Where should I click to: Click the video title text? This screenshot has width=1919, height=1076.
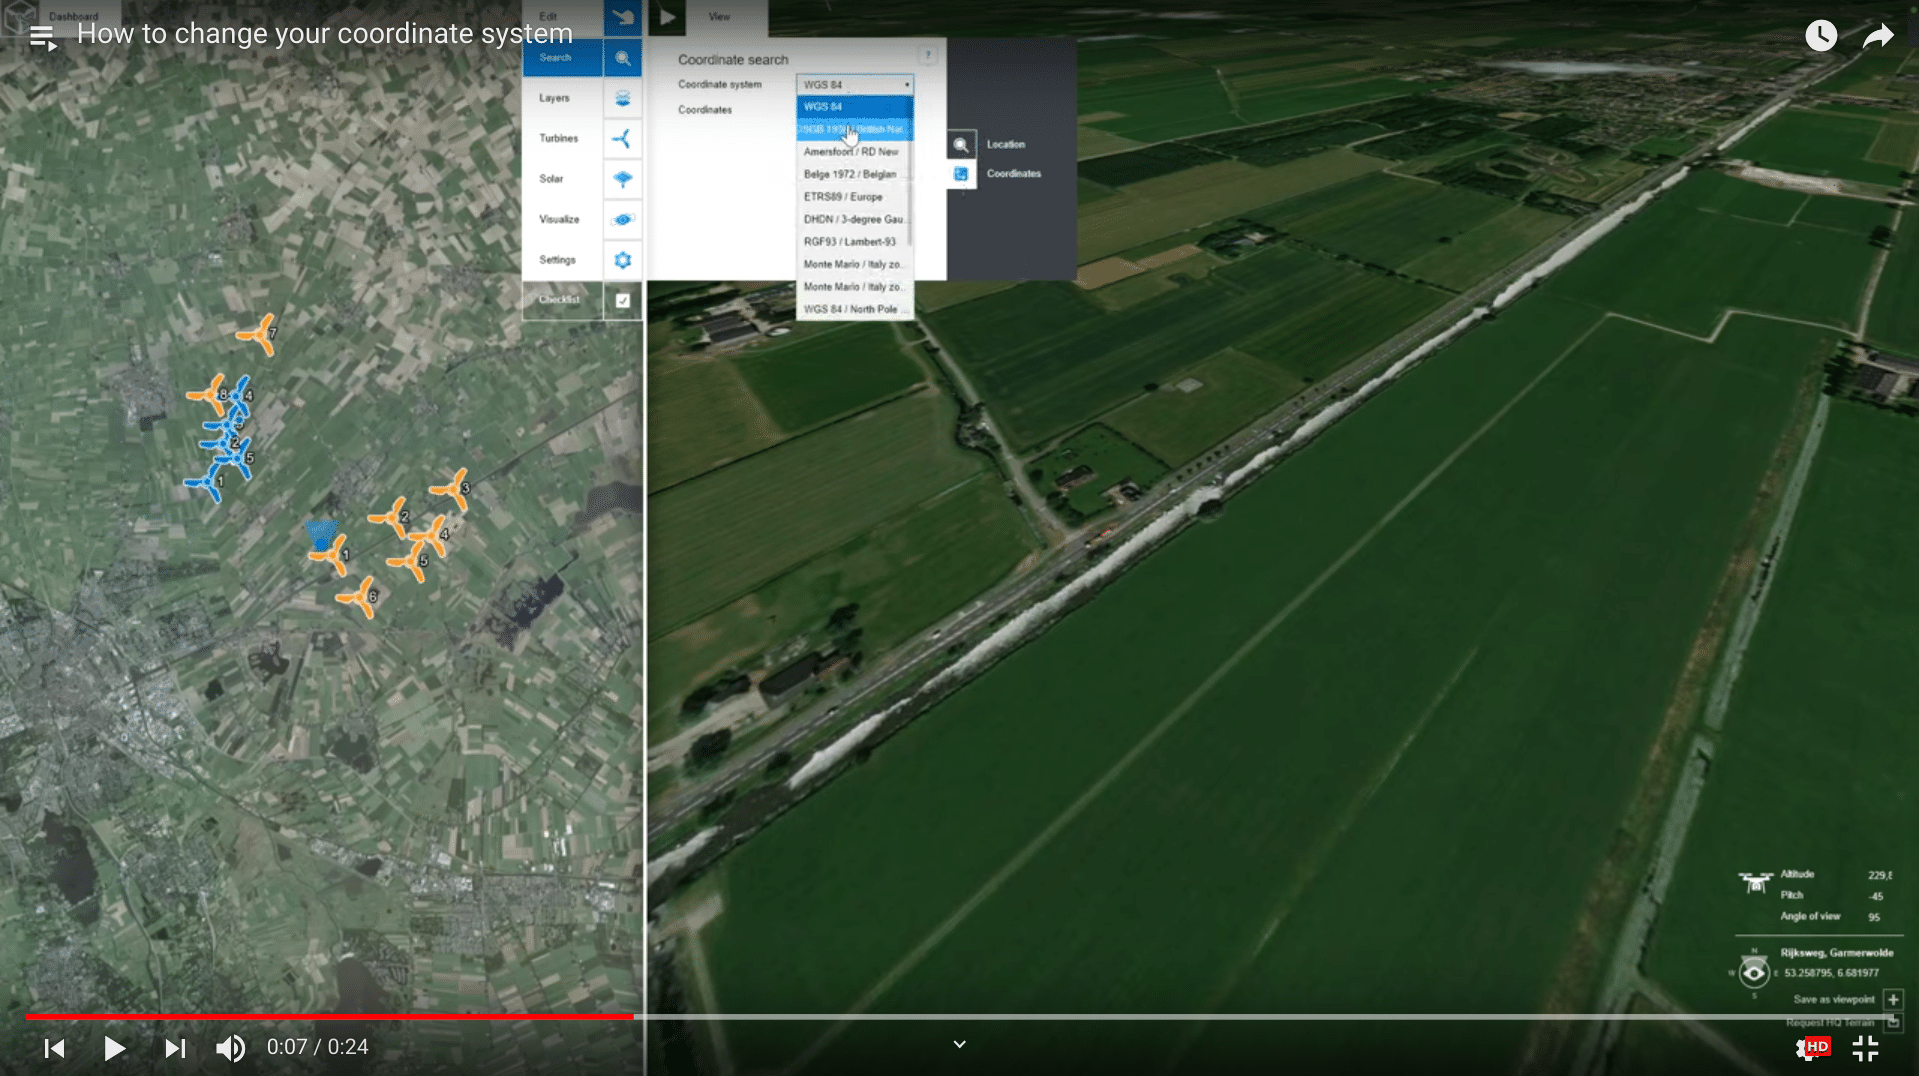[324, 34]
